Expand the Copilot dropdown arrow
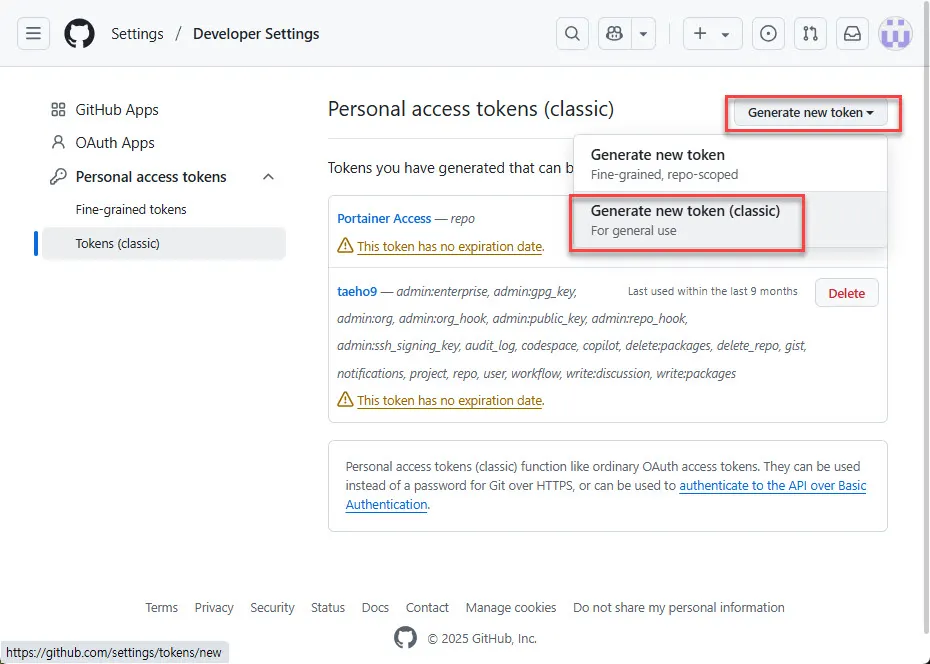 pos(643,34)
